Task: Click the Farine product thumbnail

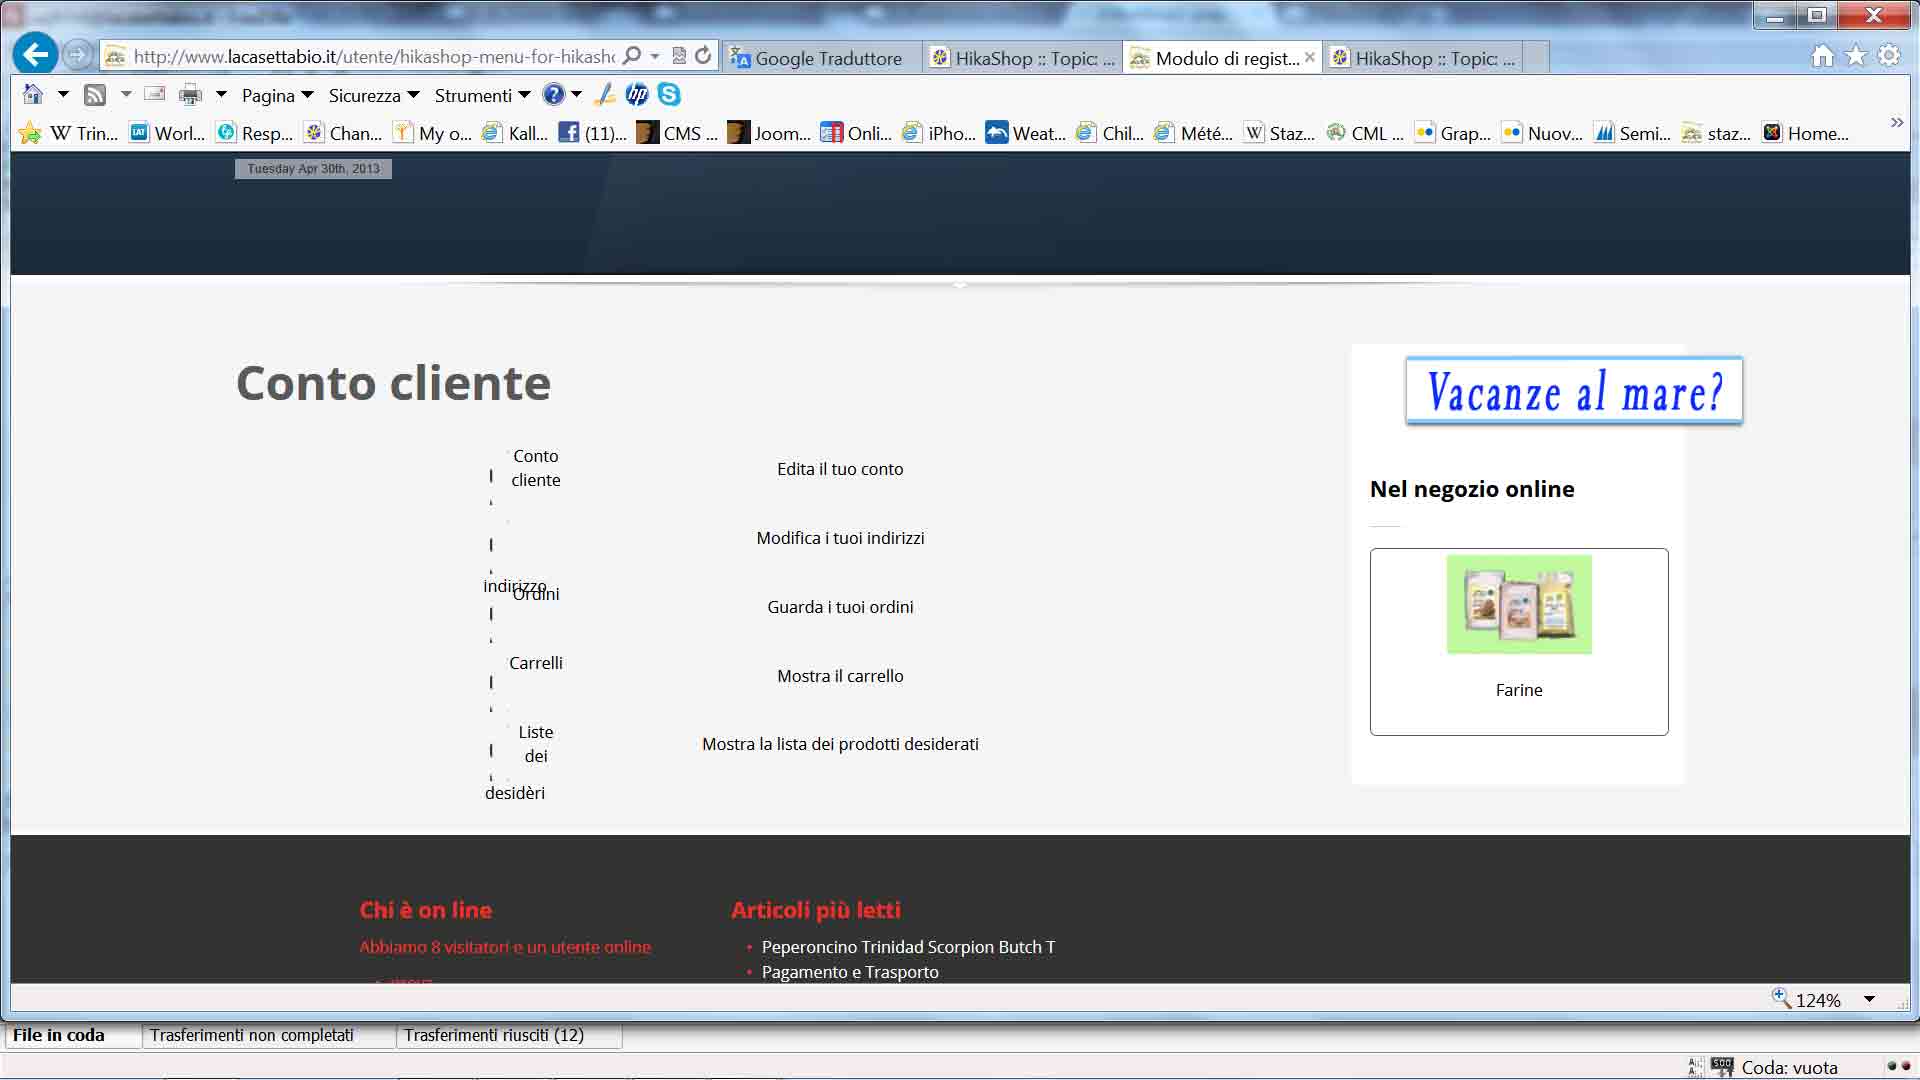Action: (1518, 605)
